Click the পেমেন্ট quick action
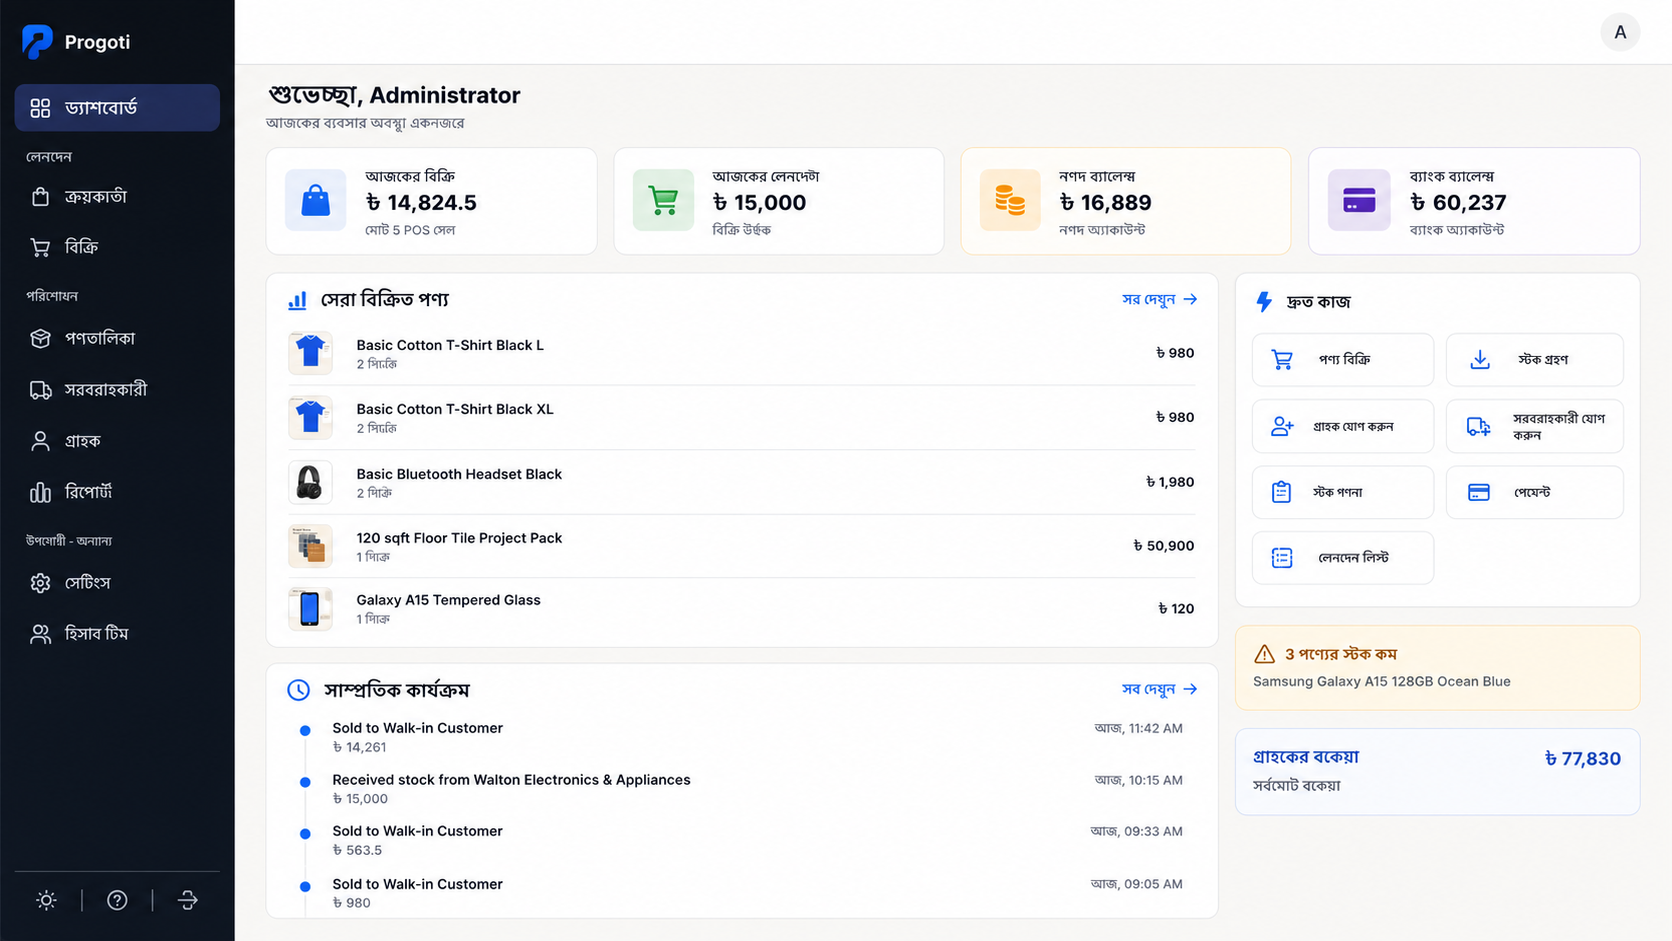 [x=1534, y=492]
